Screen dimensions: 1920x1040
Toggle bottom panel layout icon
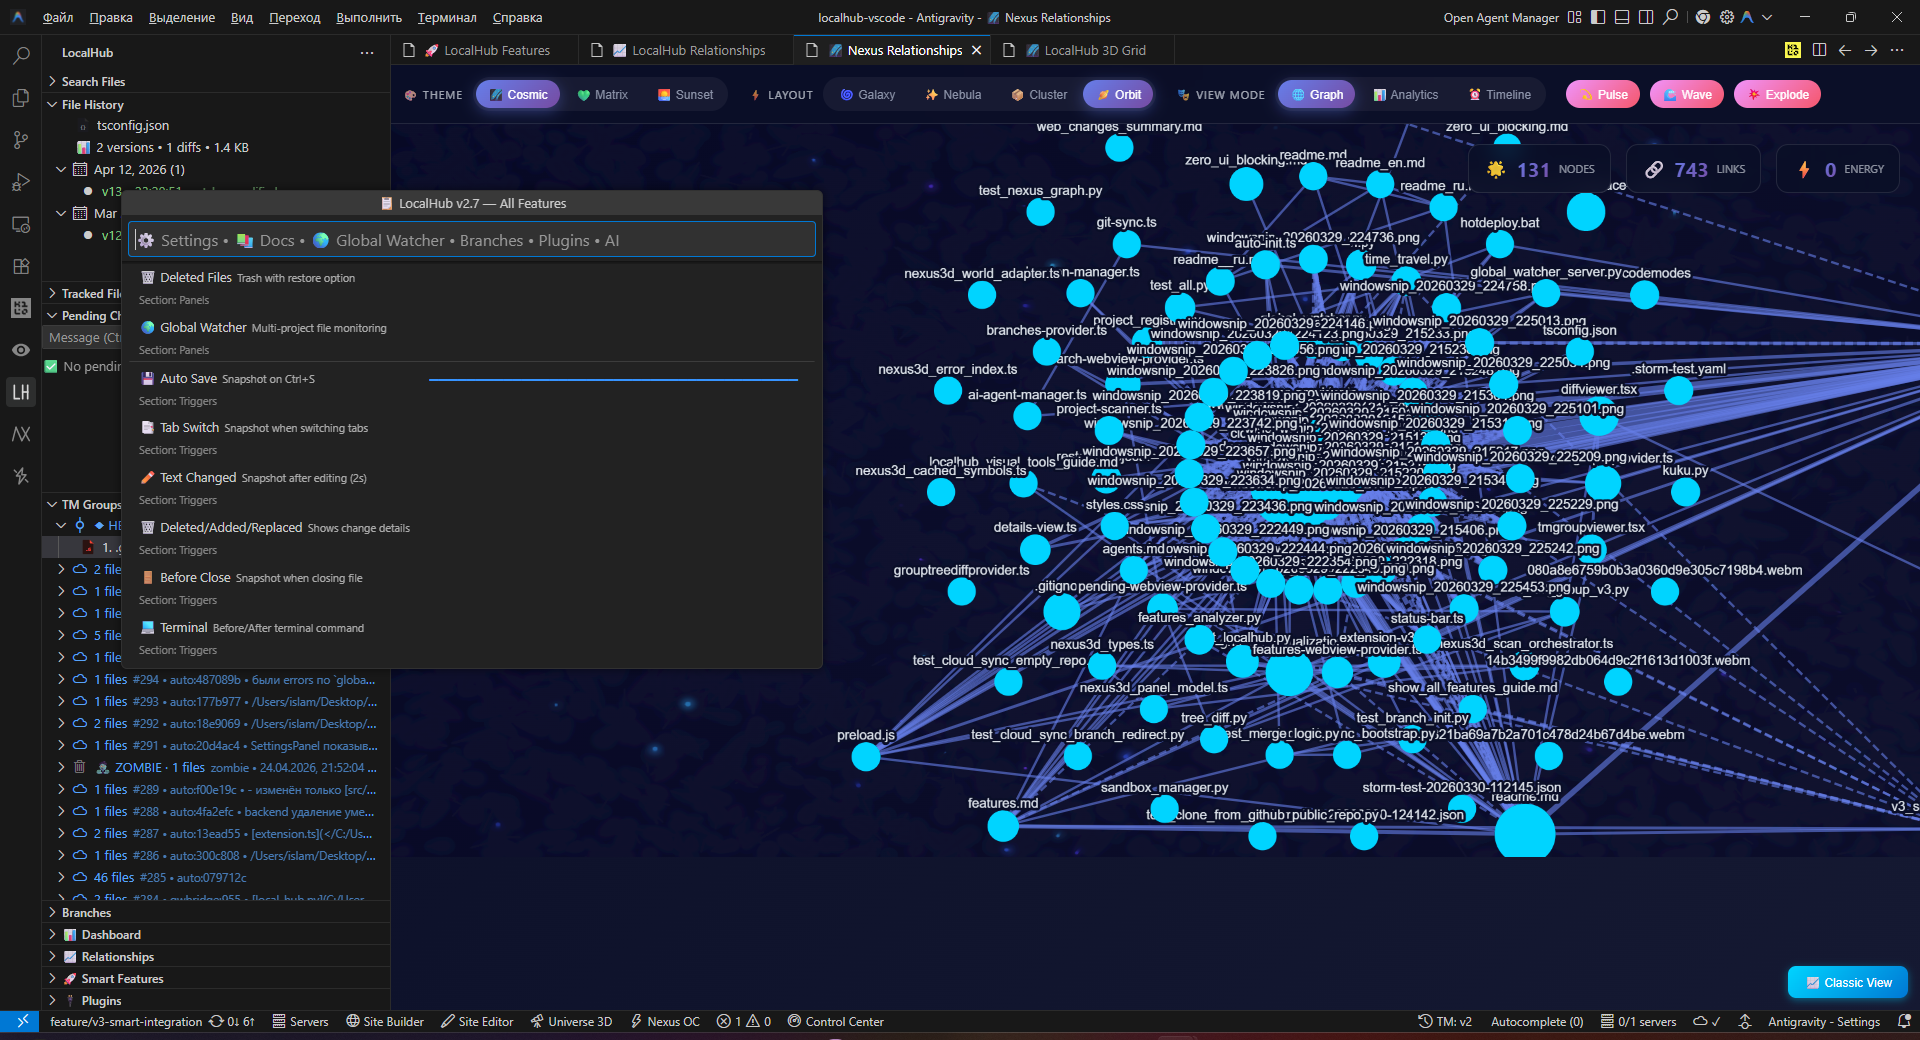[x=1622, y=17]
